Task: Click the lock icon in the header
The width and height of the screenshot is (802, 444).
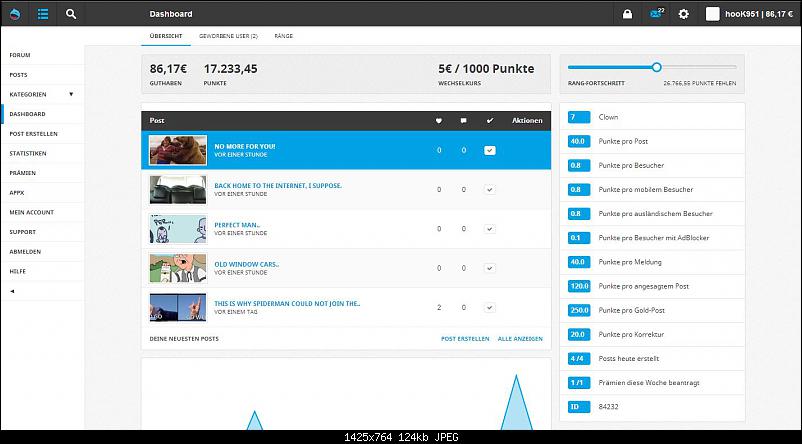Action: click(626, 14)
